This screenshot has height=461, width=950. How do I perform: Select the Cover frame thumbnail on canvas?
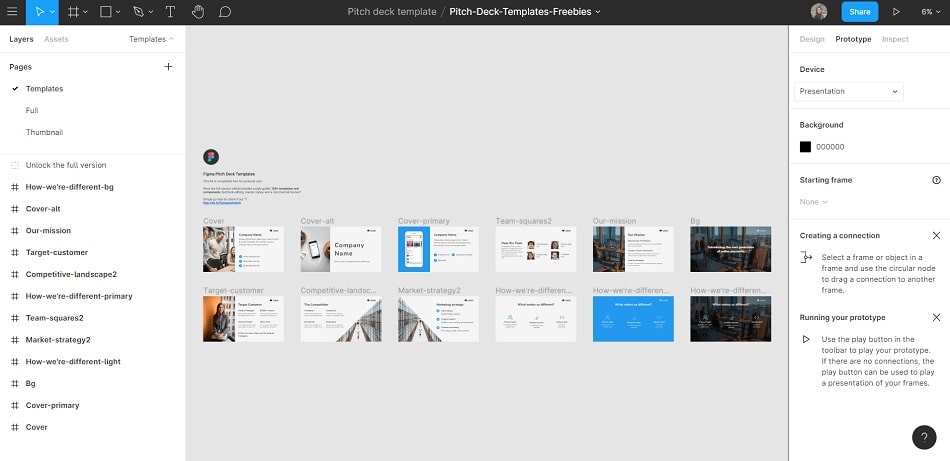pos(243,249)
